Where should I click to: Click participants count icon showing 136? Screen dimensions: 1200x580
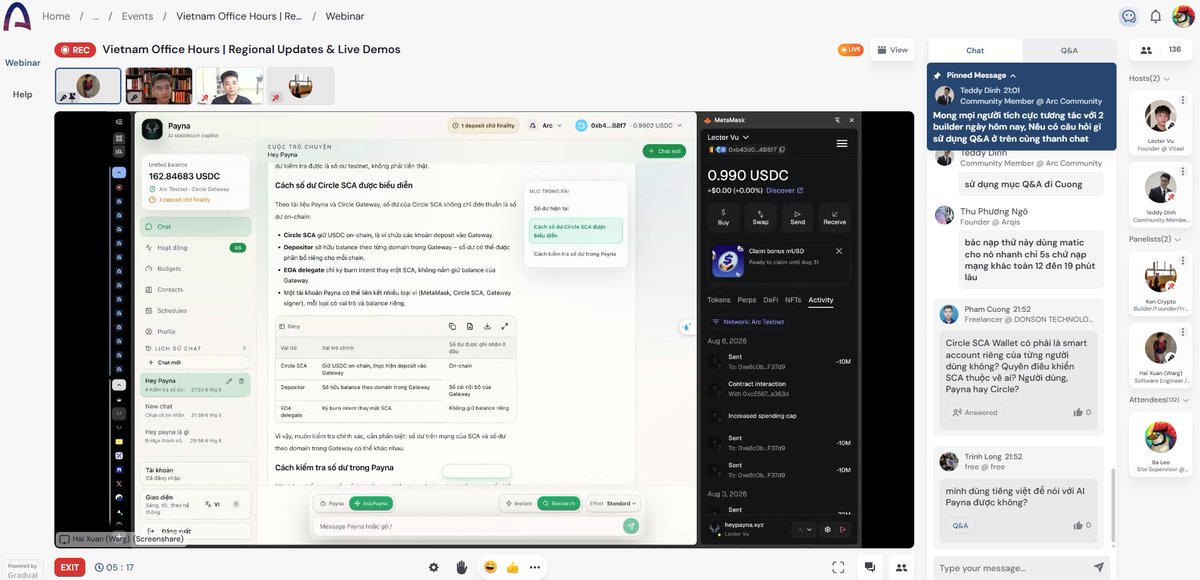[x=1146, y=50]
